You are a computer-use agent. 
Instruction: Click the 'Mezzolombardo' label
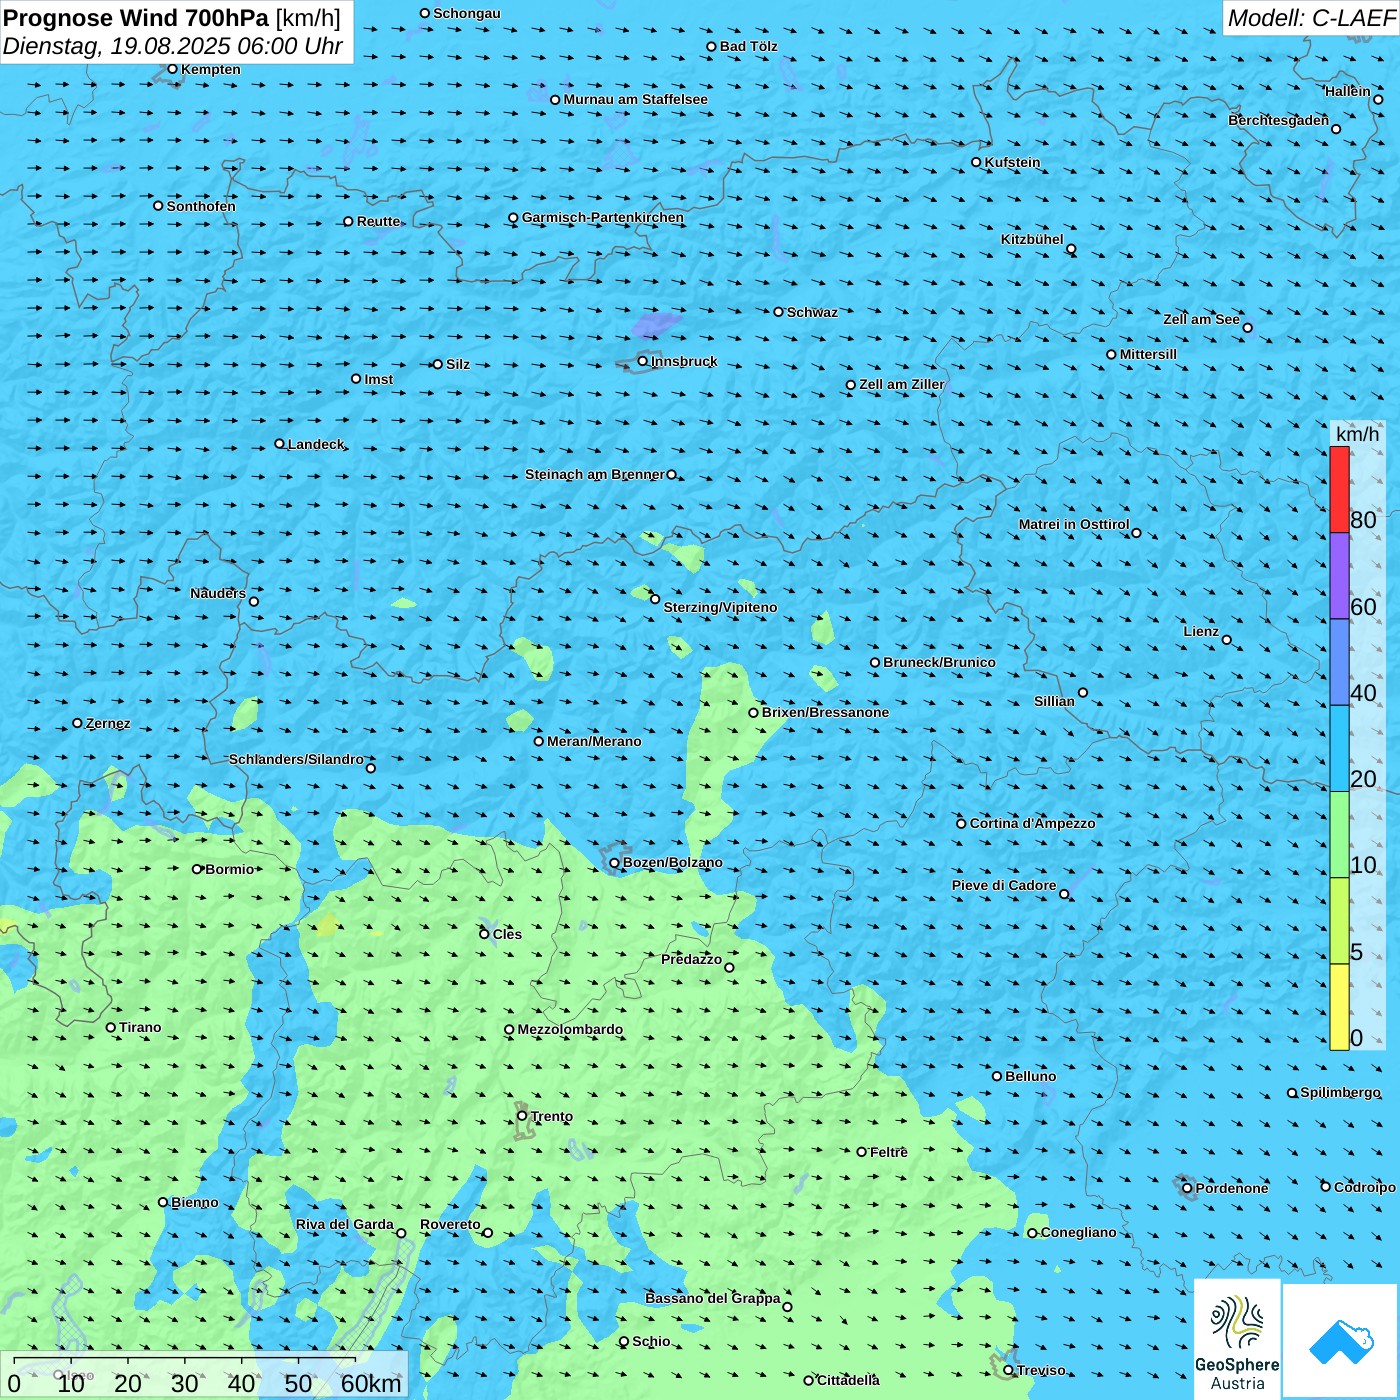click(570, 1029)
